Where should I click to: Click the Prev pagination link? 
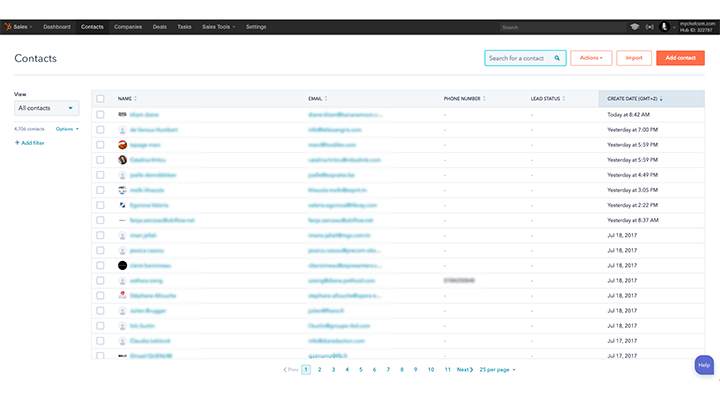tap(291, 370)
